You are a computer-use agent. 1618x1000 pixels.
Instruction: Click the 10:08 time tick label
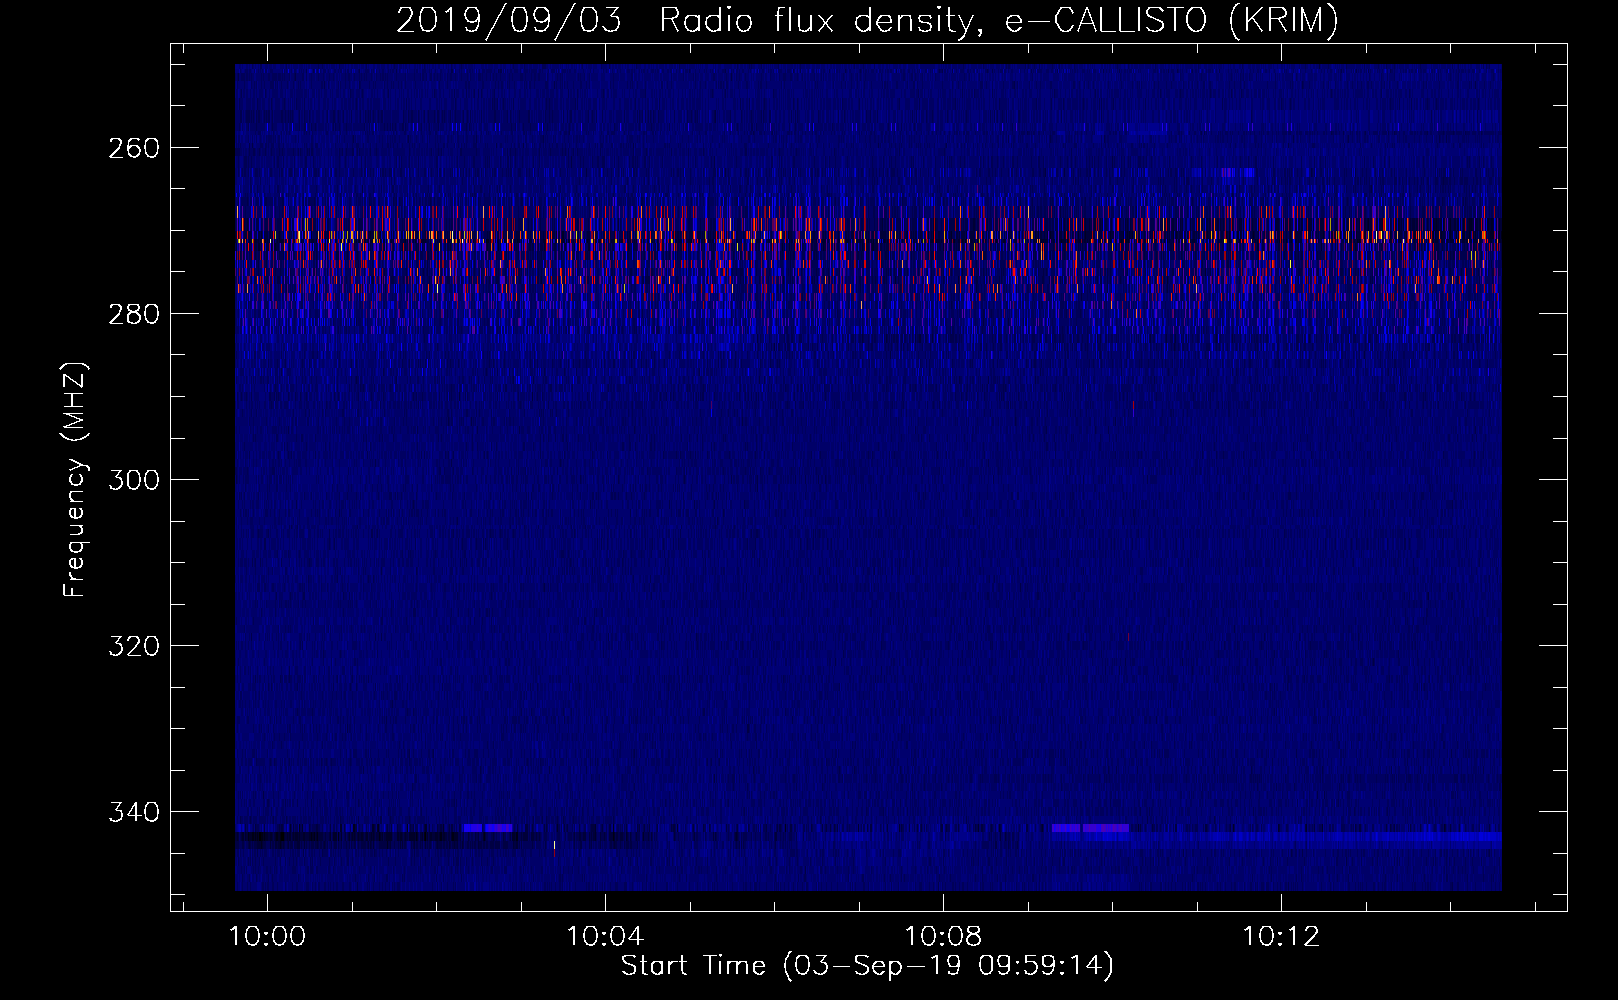pyautogui.click(x=943, y=937)
